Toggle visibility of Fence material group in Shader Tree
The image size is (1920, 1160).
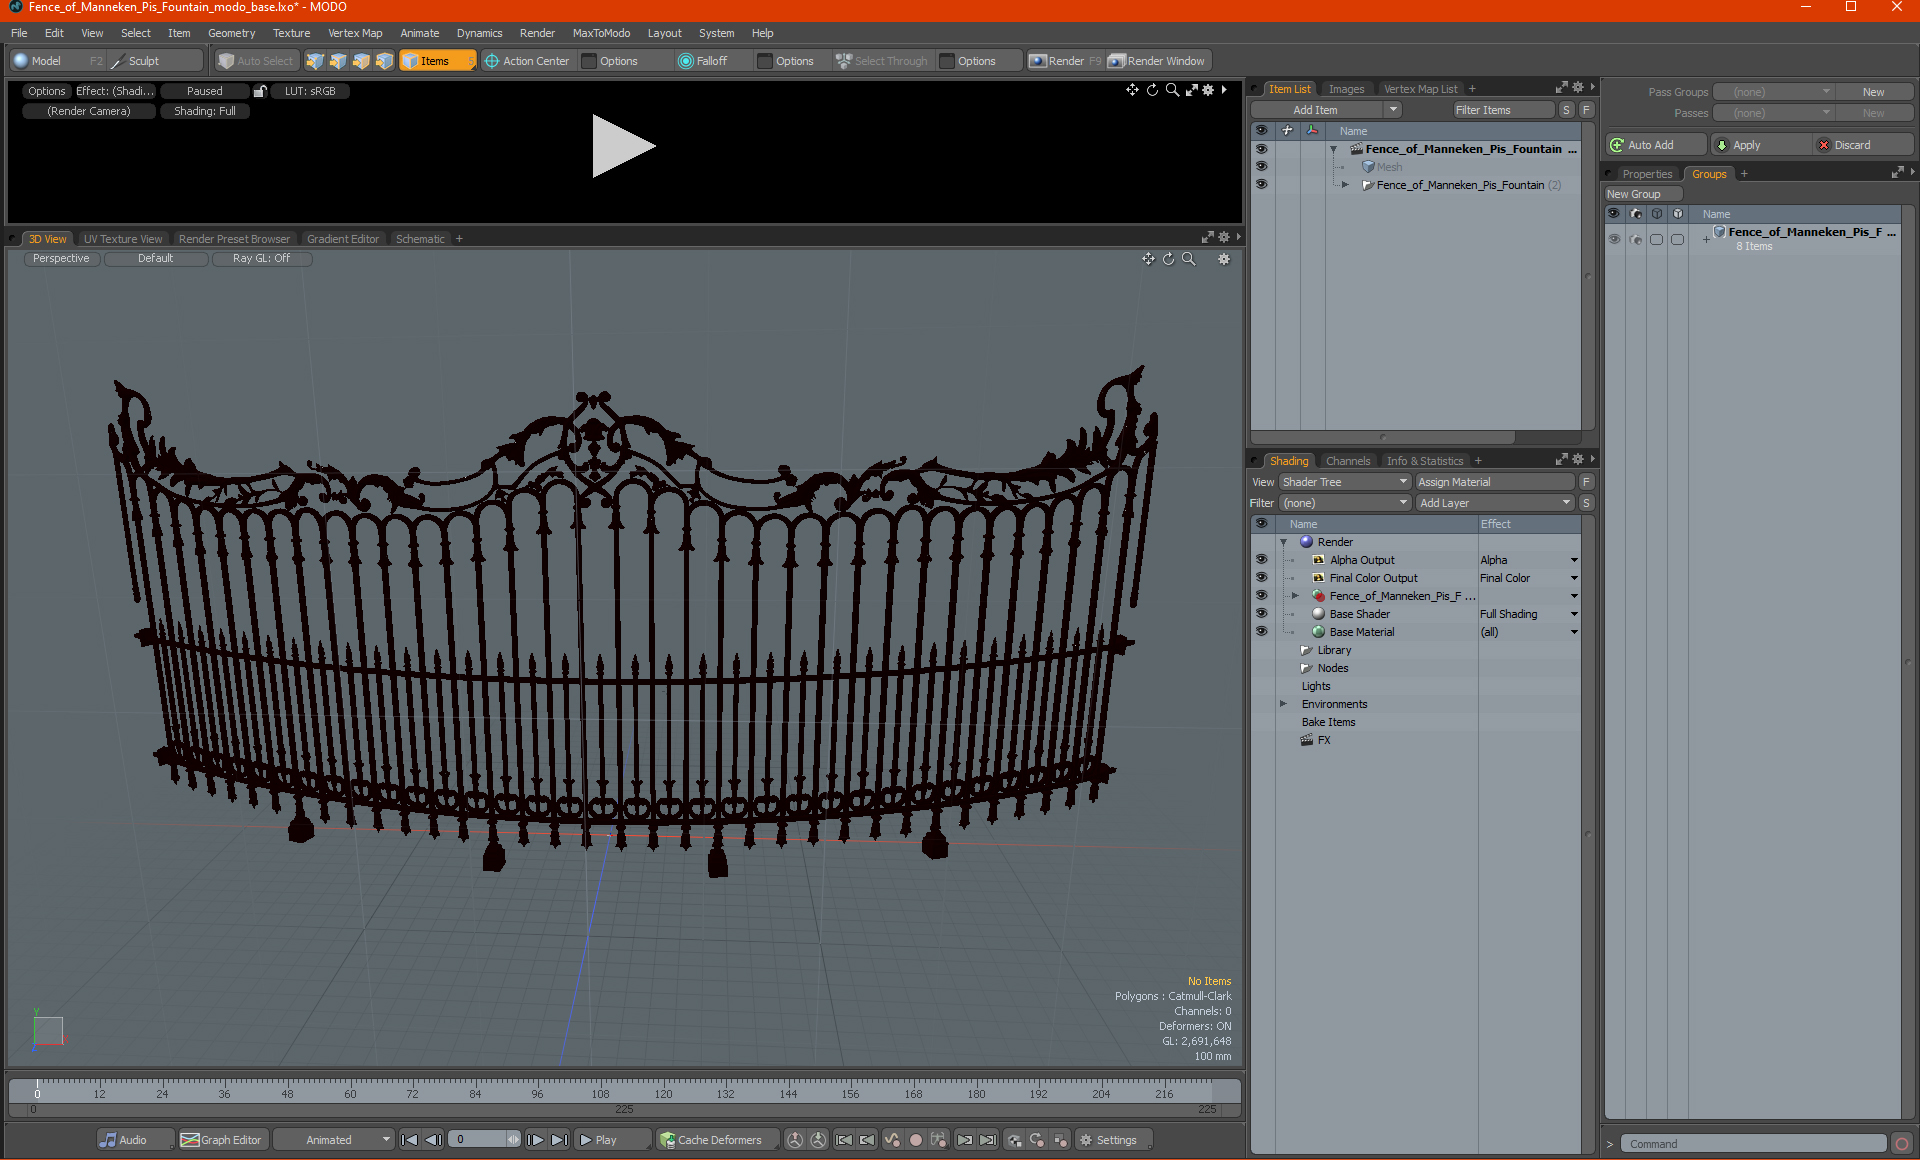[1261, 596]
